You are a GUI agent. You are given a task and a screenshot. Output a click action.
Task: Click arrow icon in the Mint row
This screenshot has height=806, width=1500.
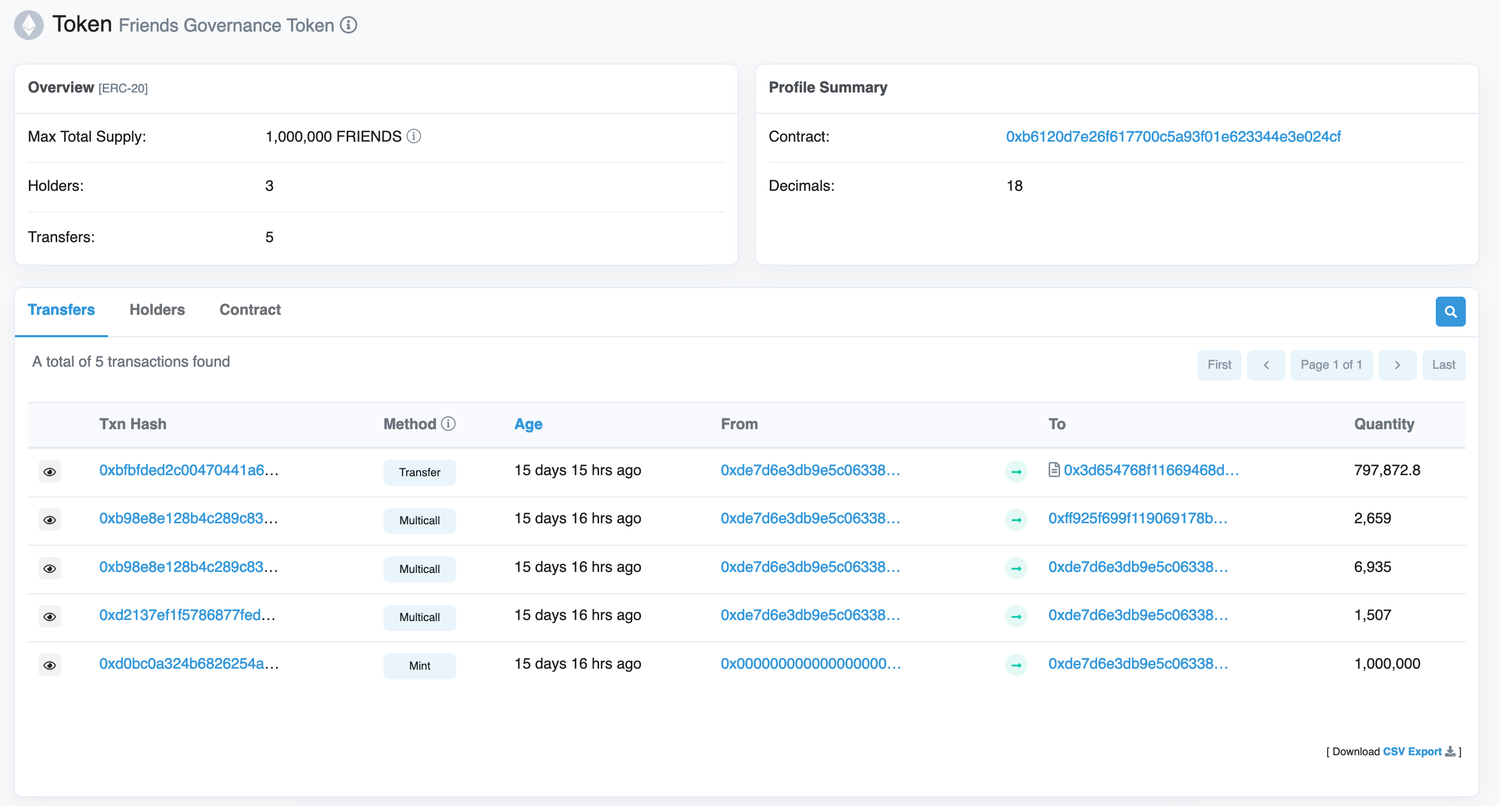[1016, 665]
